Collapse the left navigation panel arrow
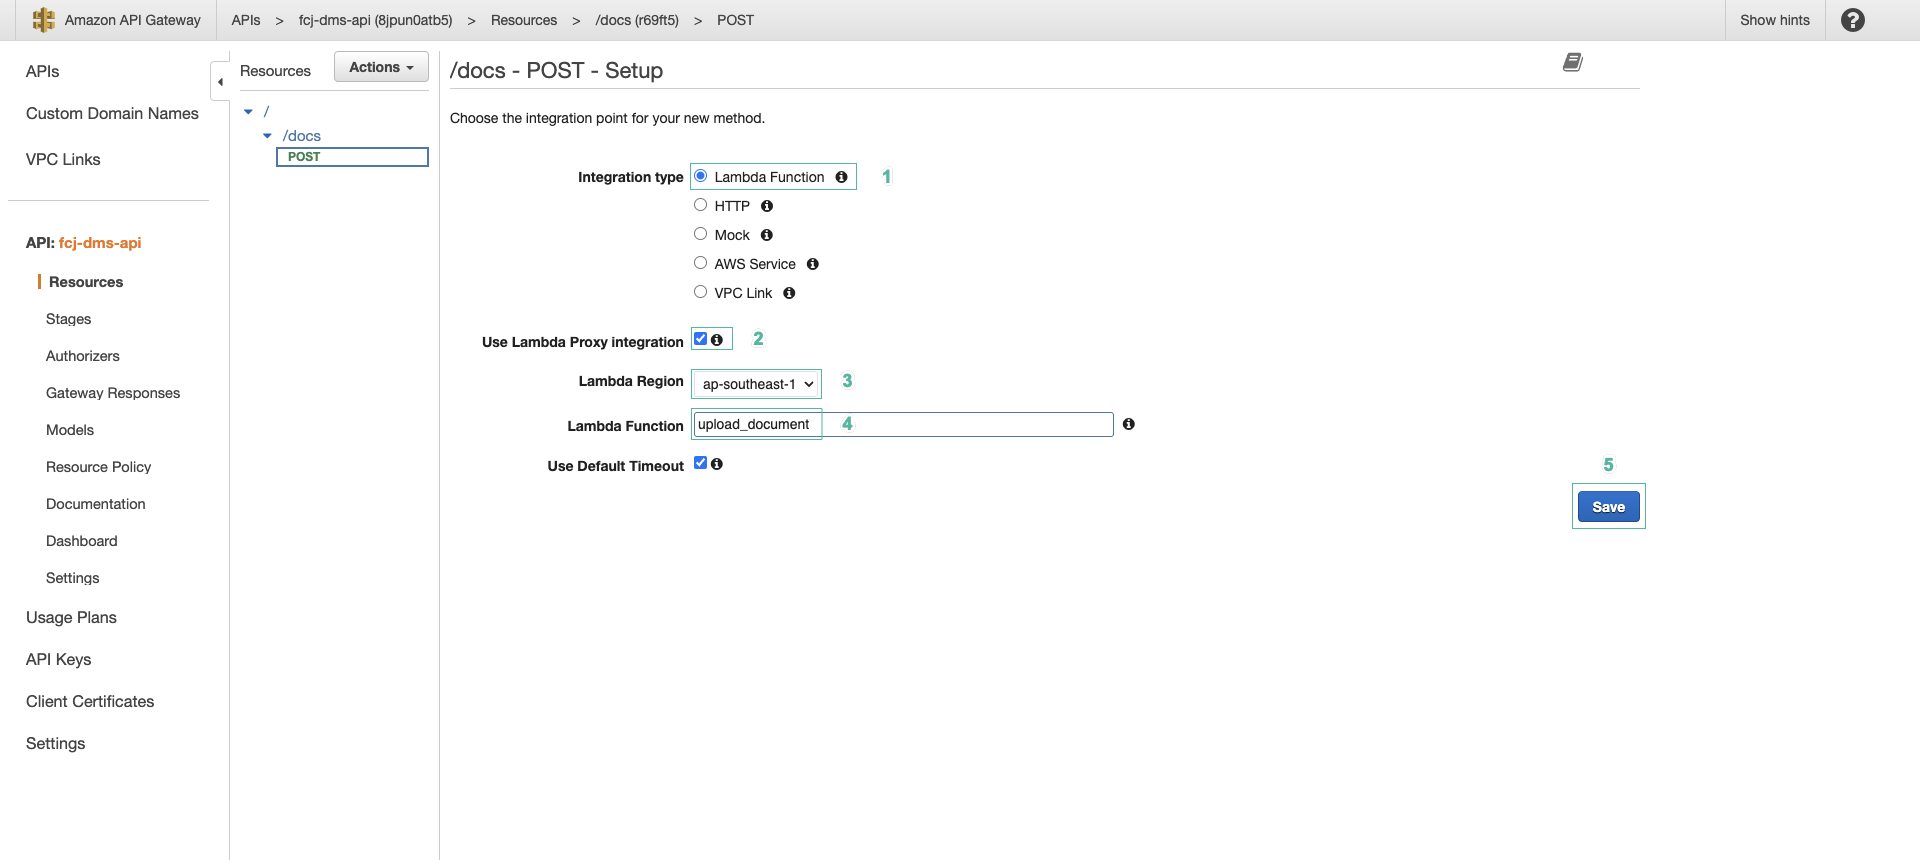1920x863 pixels. [220, 82]
